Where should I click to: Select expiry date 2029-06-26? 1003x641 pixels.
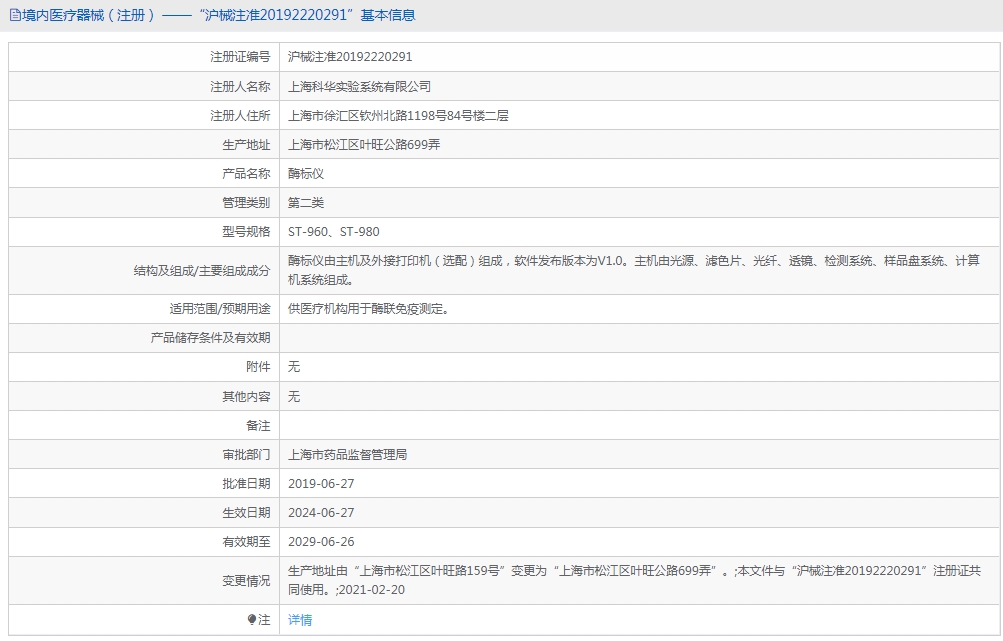tap(321, 542)
